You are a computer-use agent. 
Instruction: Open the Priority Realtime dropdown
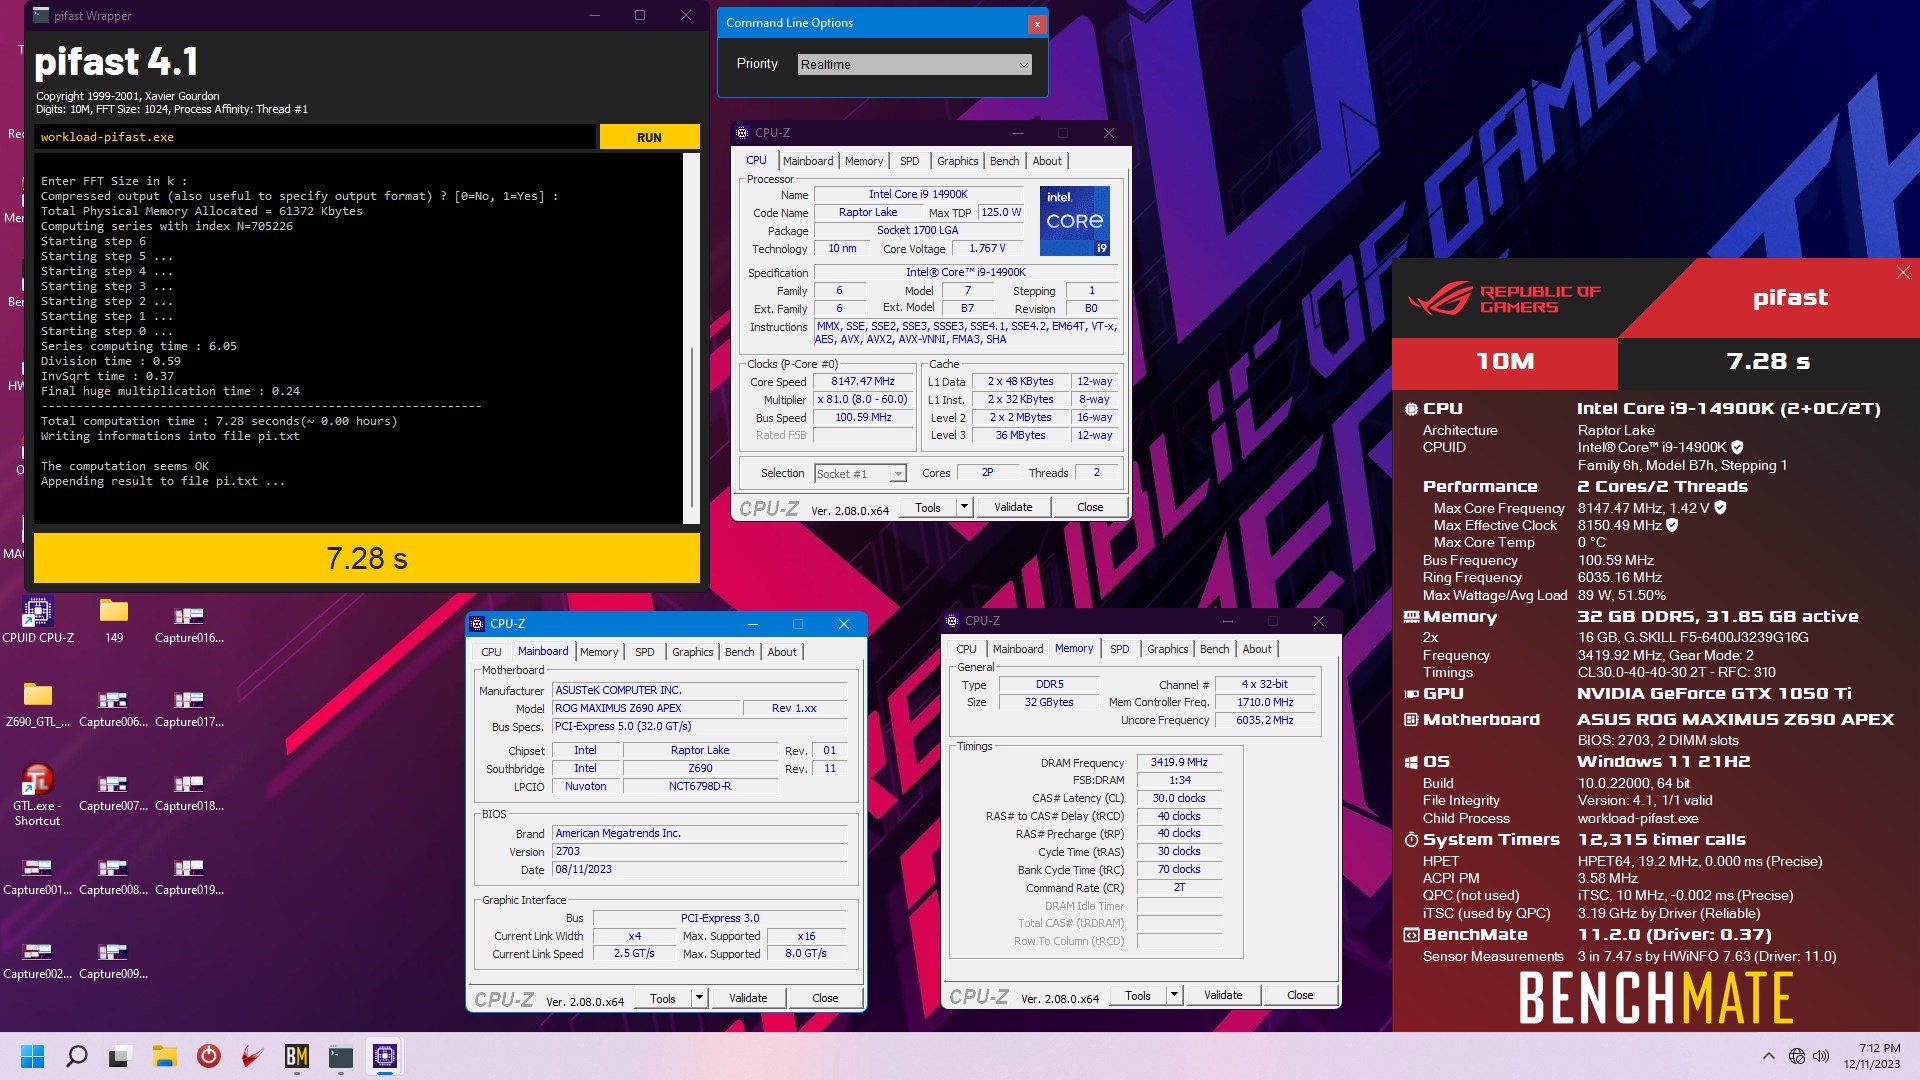coord(914,64)
